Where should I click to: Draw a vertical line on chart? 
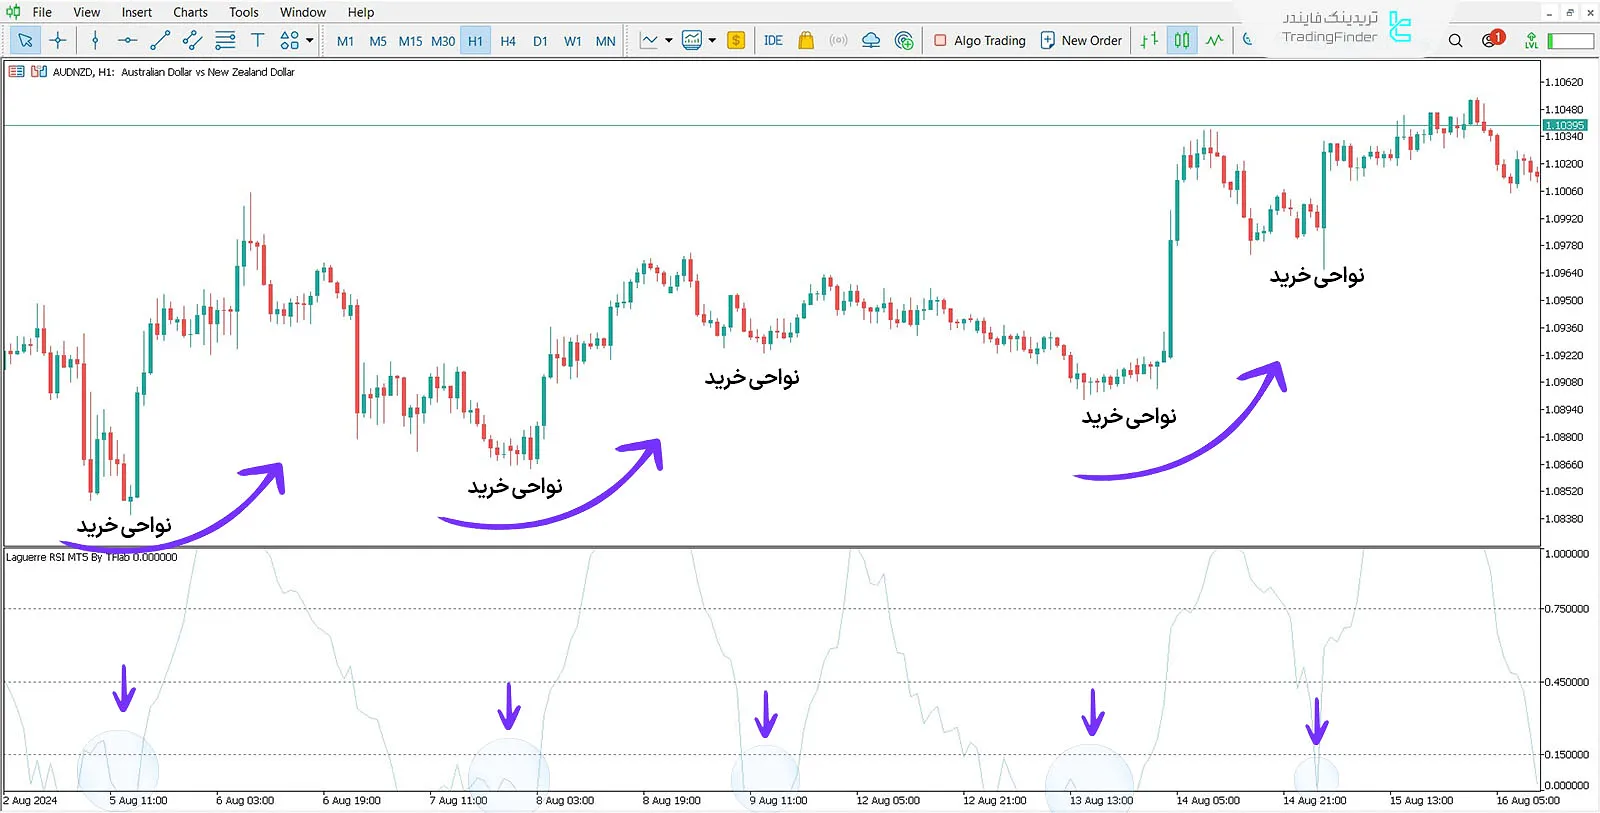pos(95,40)
